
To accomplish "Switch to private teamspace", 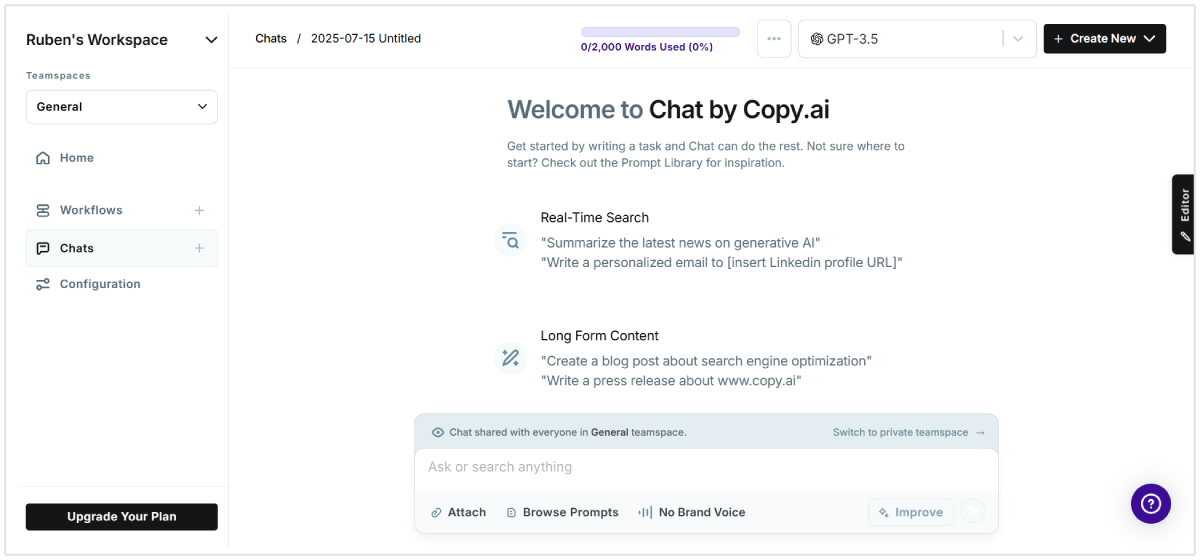I will [908, 432].
